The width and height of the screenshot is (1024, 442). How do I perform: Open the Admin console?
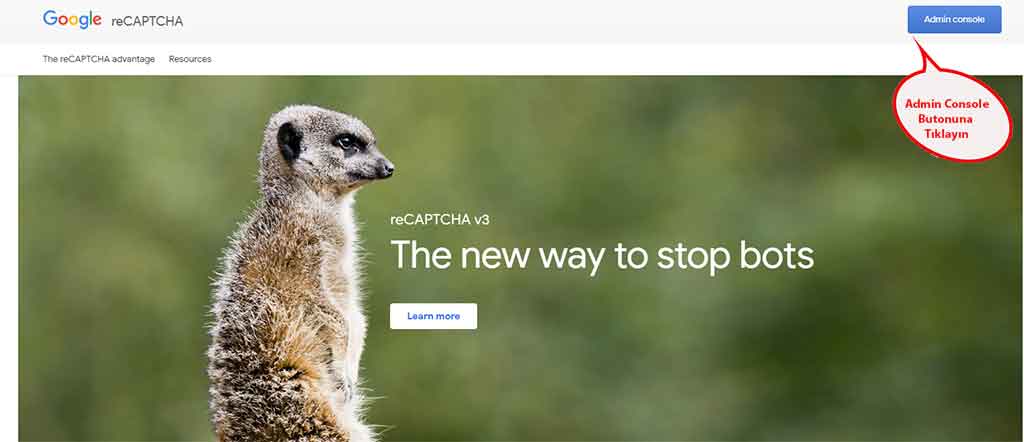[x=954, y=20]
